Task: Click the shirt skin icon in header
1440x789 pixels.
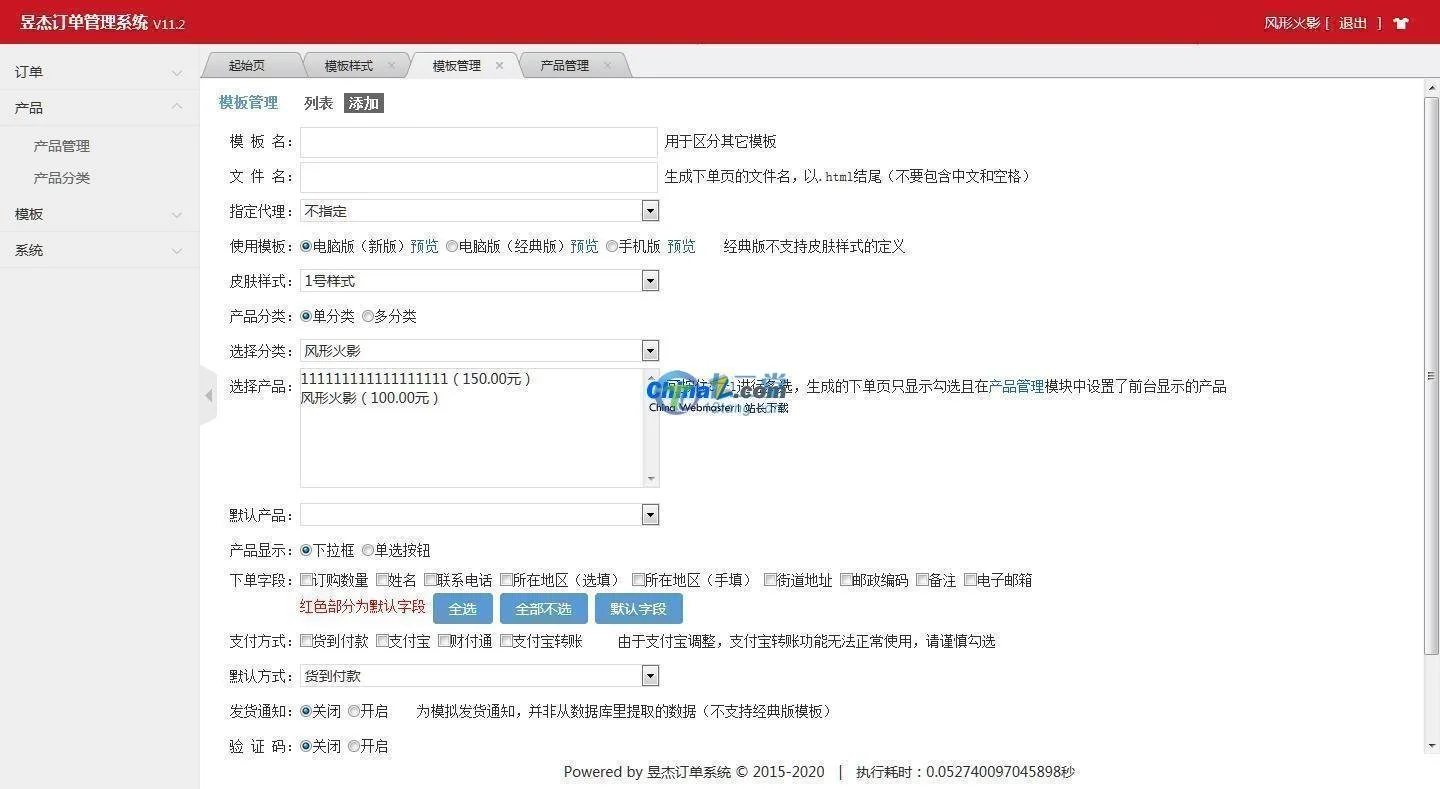Action: coord(1401,23)
